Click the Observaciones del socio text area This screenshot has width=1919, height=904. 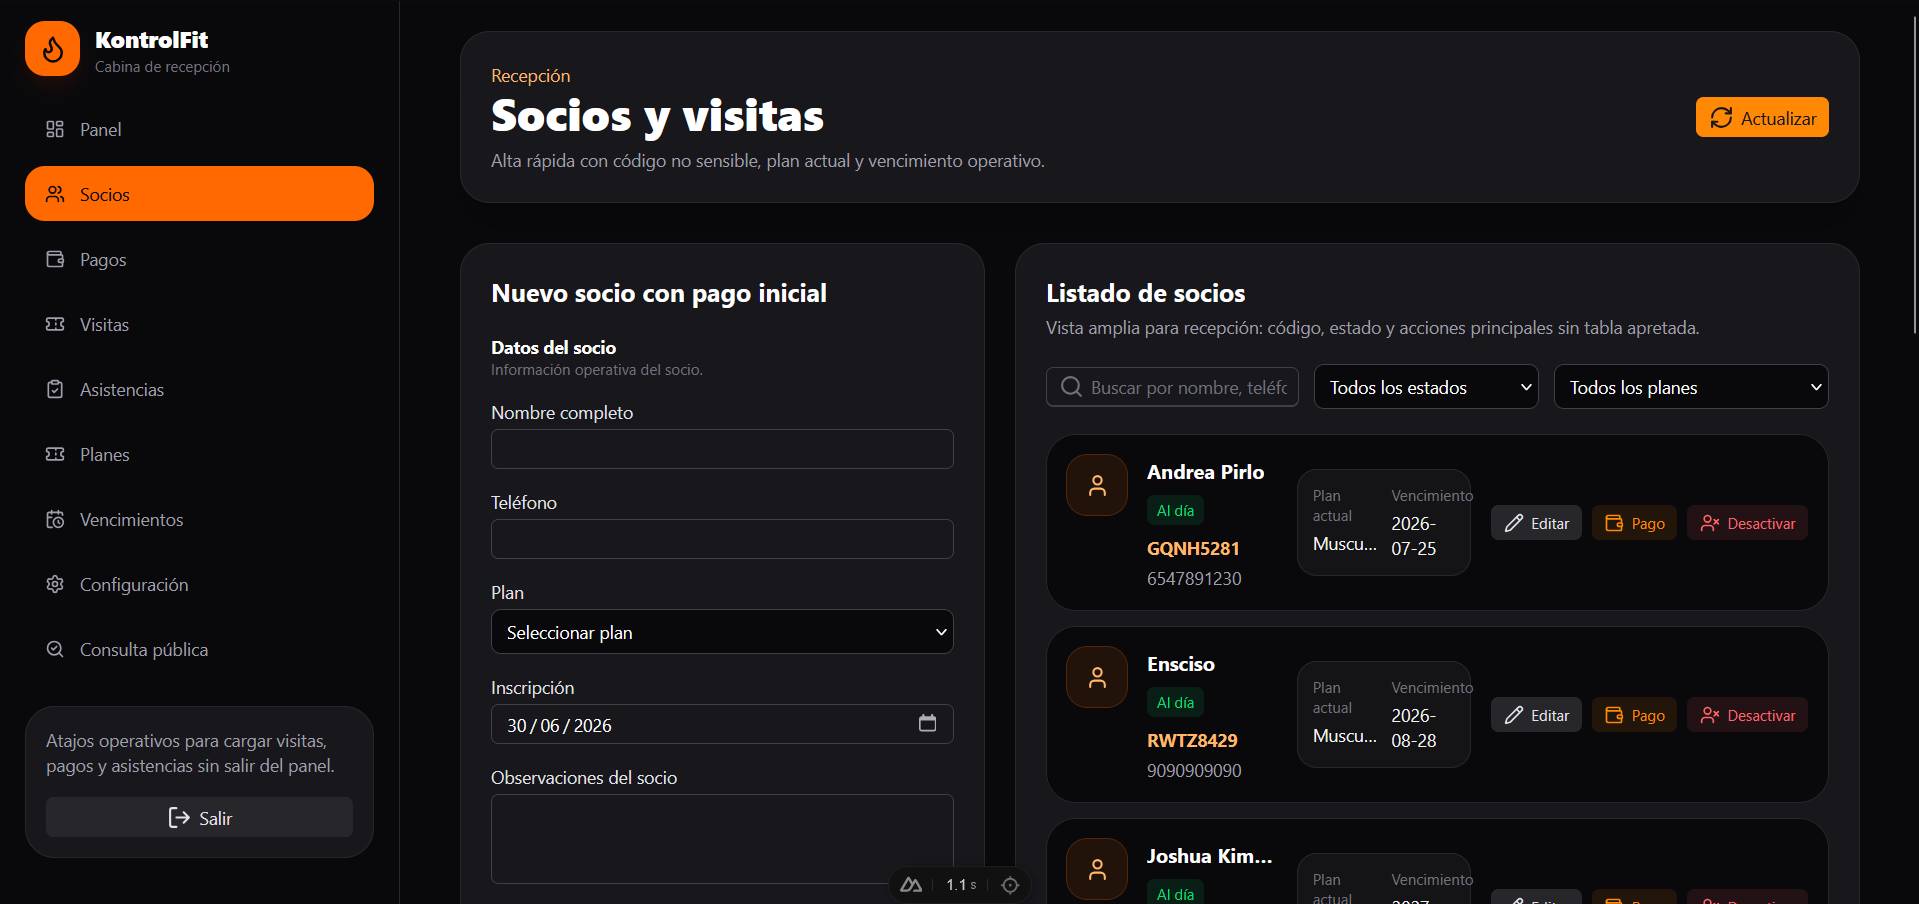[x=722, y=839]
